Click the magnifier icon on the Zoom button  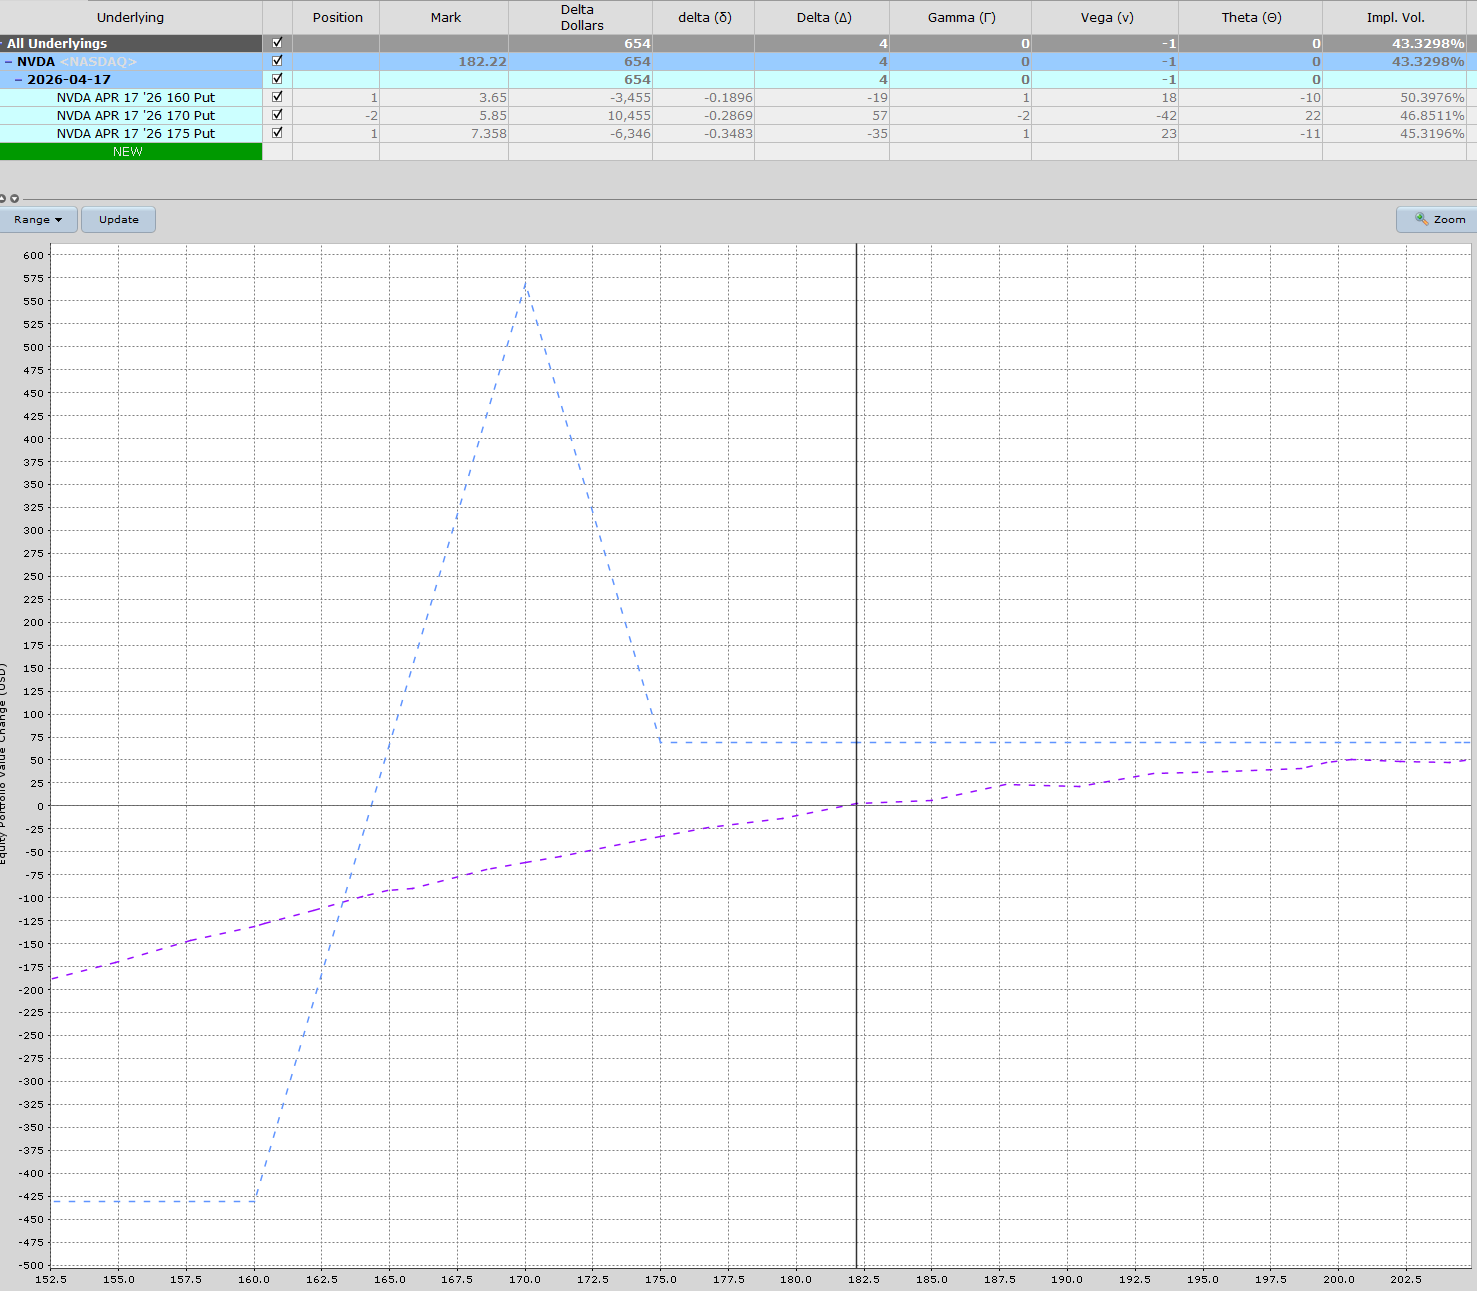tap(1421, 219)
